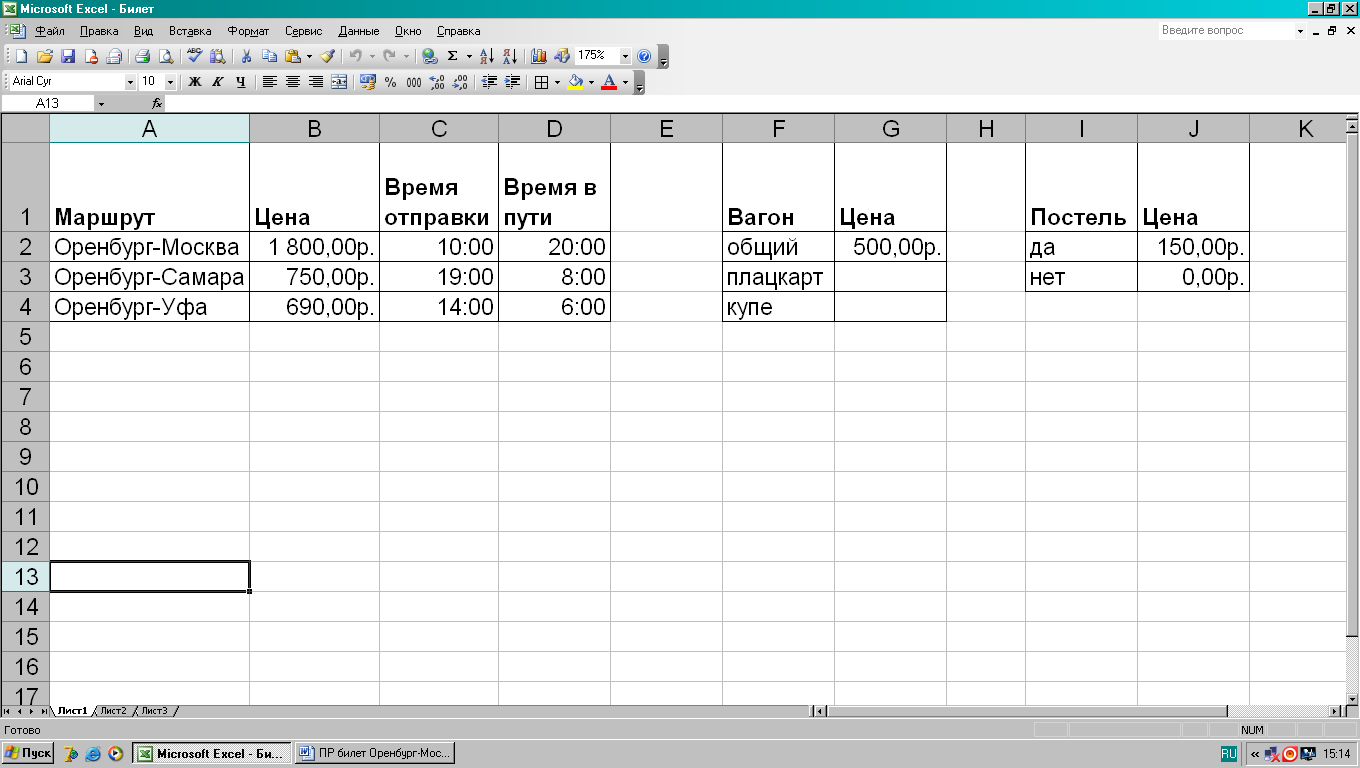Paste clipboard contents via toolbar icon
The height and width of the screenshot is (768, 1360).
(x=292, y=56)
